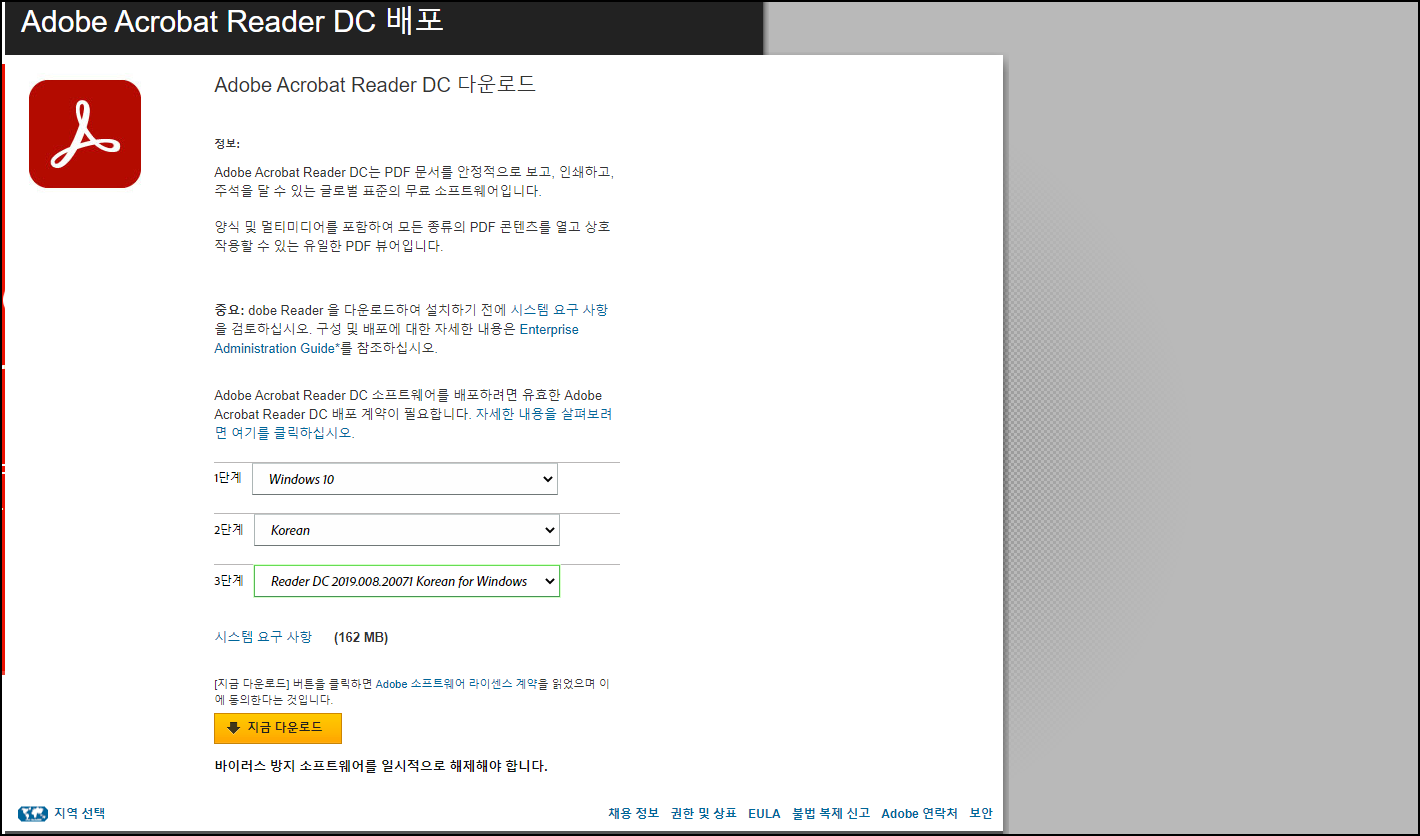The height and width of the screenshot is (836, 1420).
Task: Click the 자세한 내용을 살펴보려면 여기를 클릭하십시오 link
Action: coord(413,424)
